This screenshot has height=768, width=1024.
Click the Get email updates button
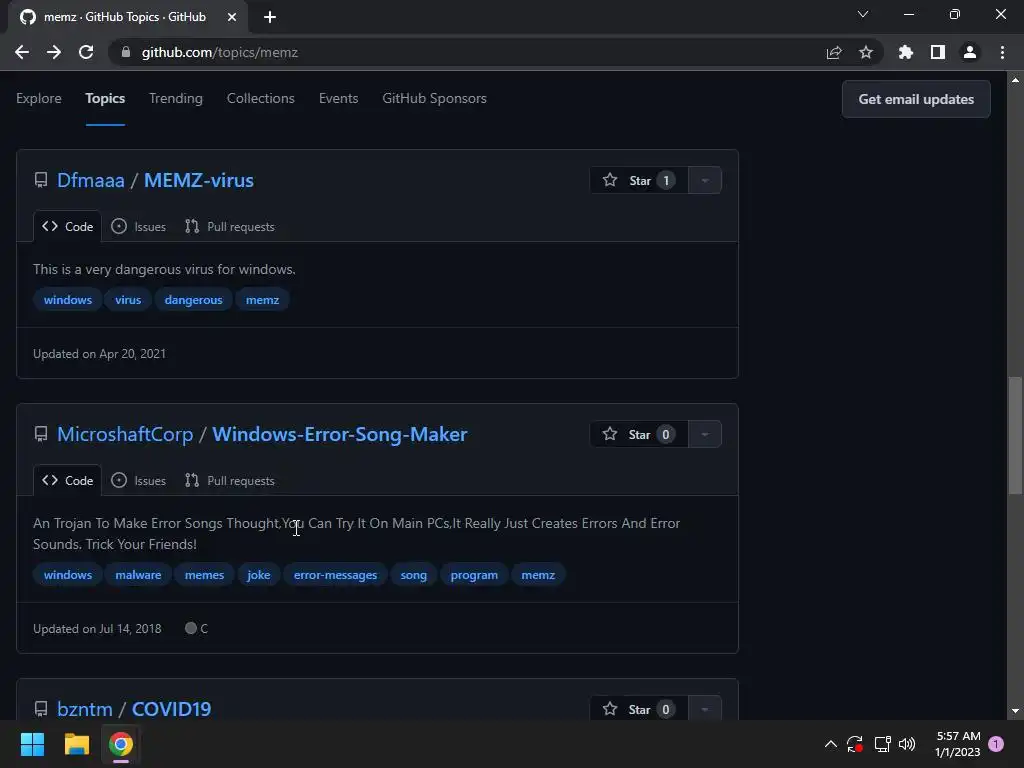(x=916, y=99)
